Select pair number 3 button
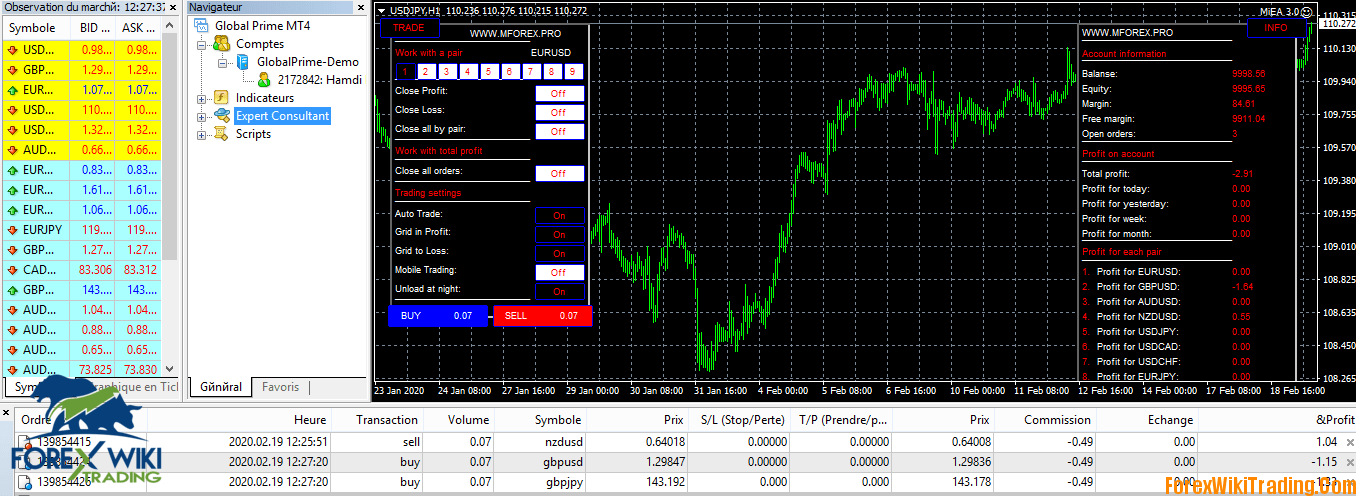The height and width of the screenshot is (496, 1356). [x=447, y=71]
